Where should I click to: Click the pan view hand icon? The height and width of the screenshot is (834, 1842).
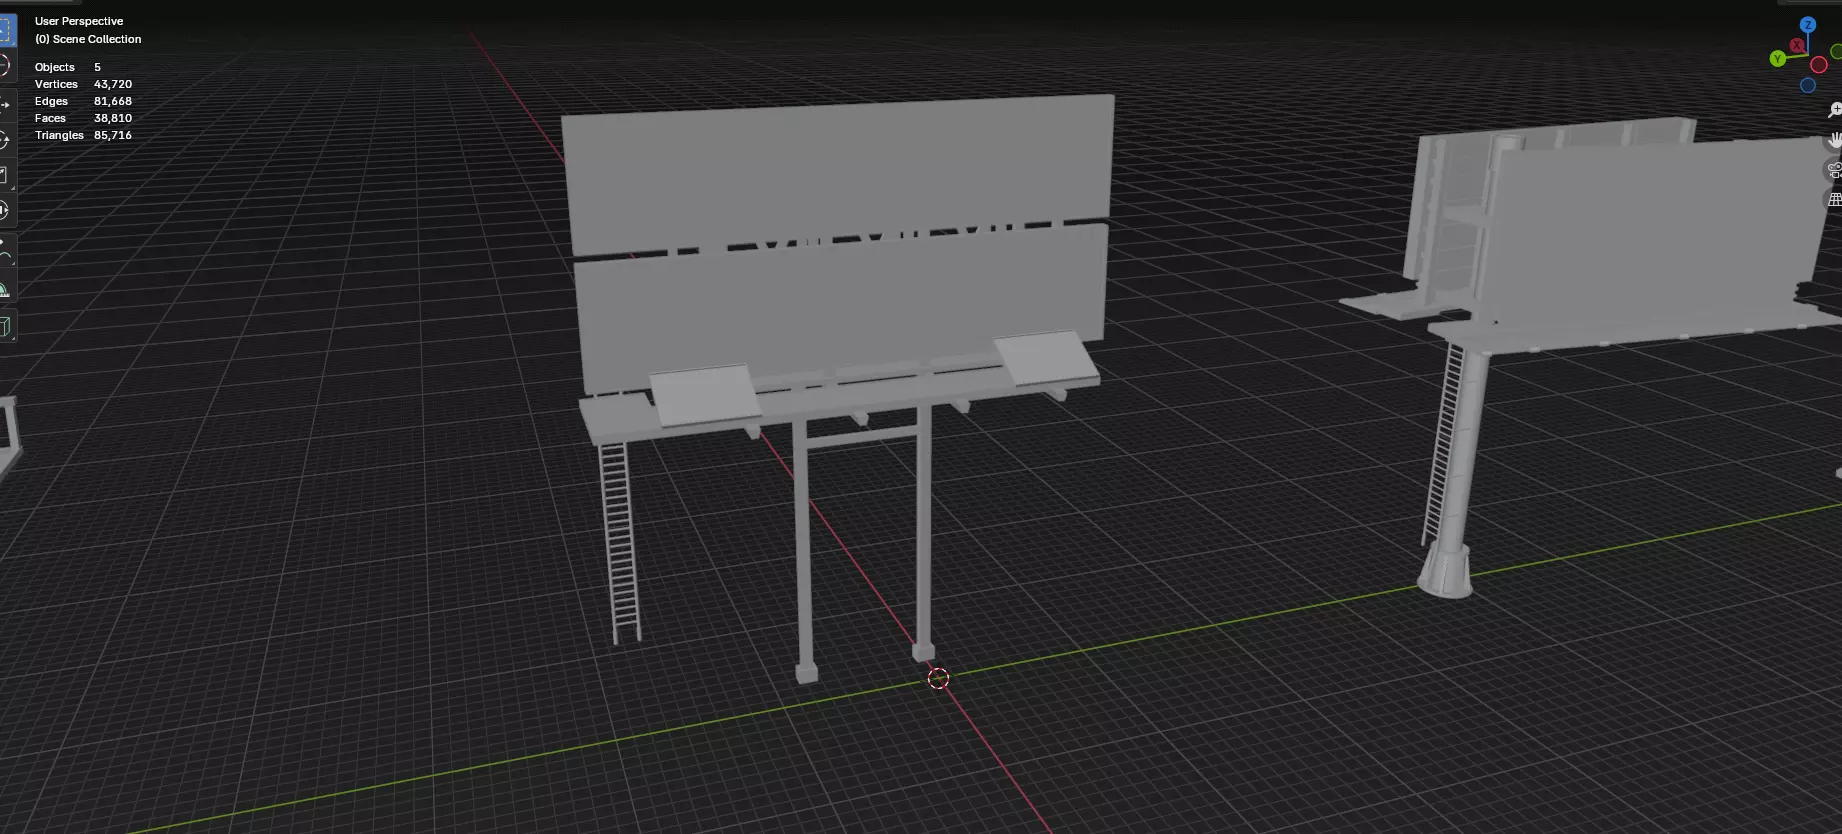[x=1835, y=140]
